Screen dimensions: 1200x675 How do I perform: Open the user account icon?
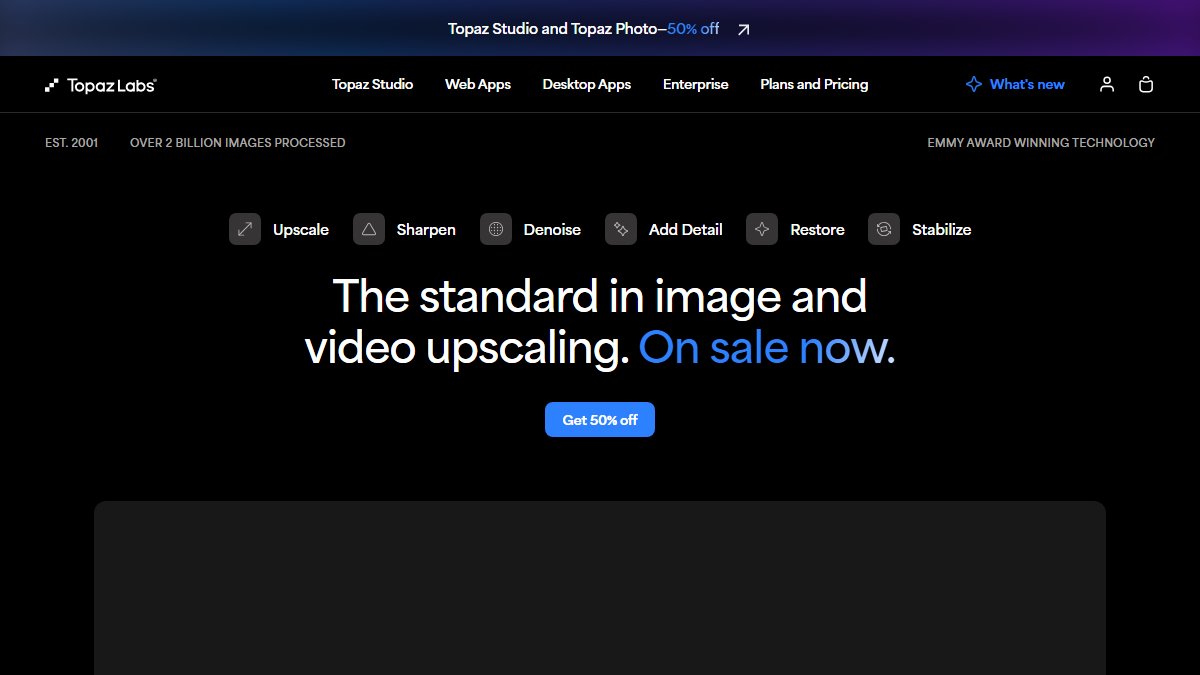click(1106, 85)
